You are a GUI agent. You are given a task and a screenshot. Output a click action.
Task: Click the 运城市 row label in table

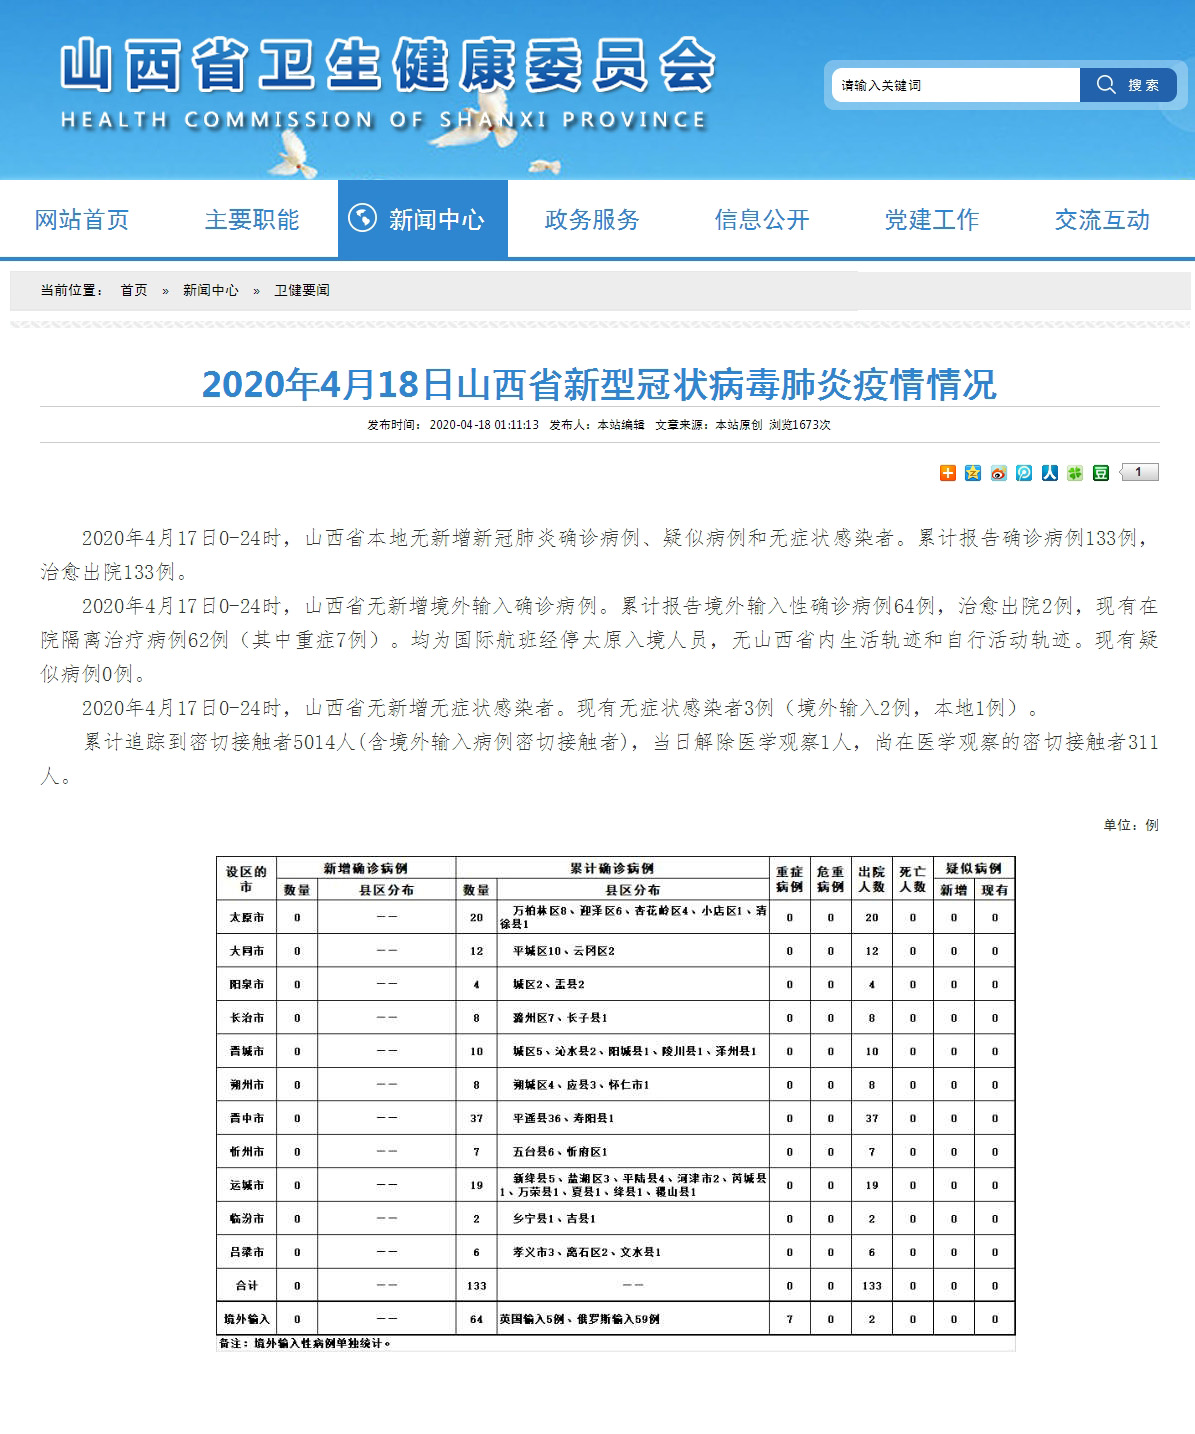pyautogui.click(x=247, y=1185)
